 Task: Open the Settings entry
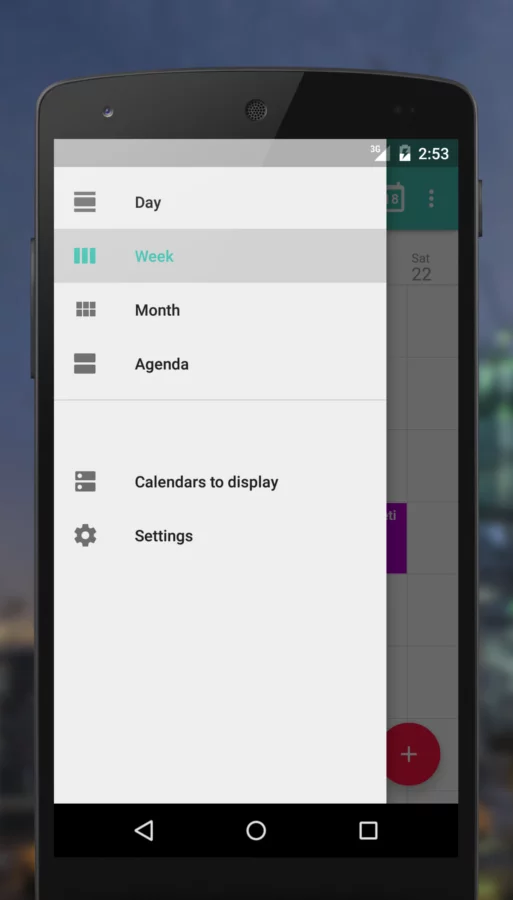220,536
